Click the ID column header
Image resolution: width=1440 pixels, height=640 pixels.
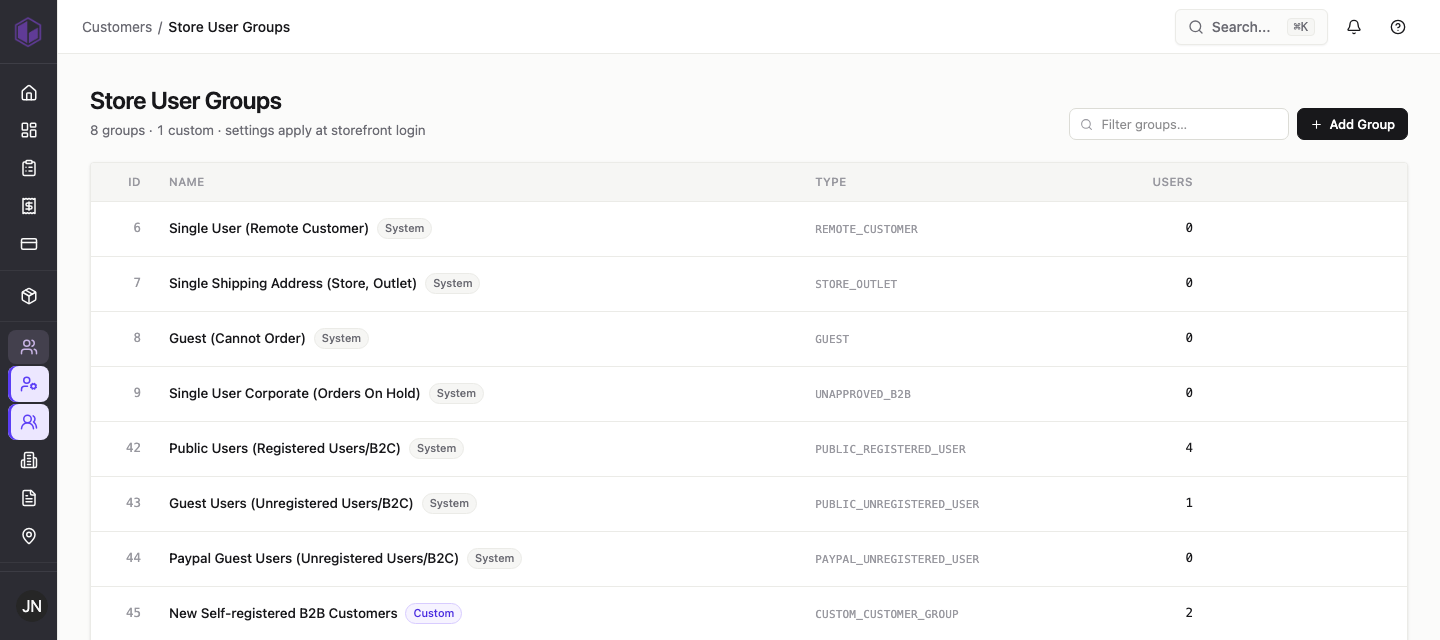(134, 182)
